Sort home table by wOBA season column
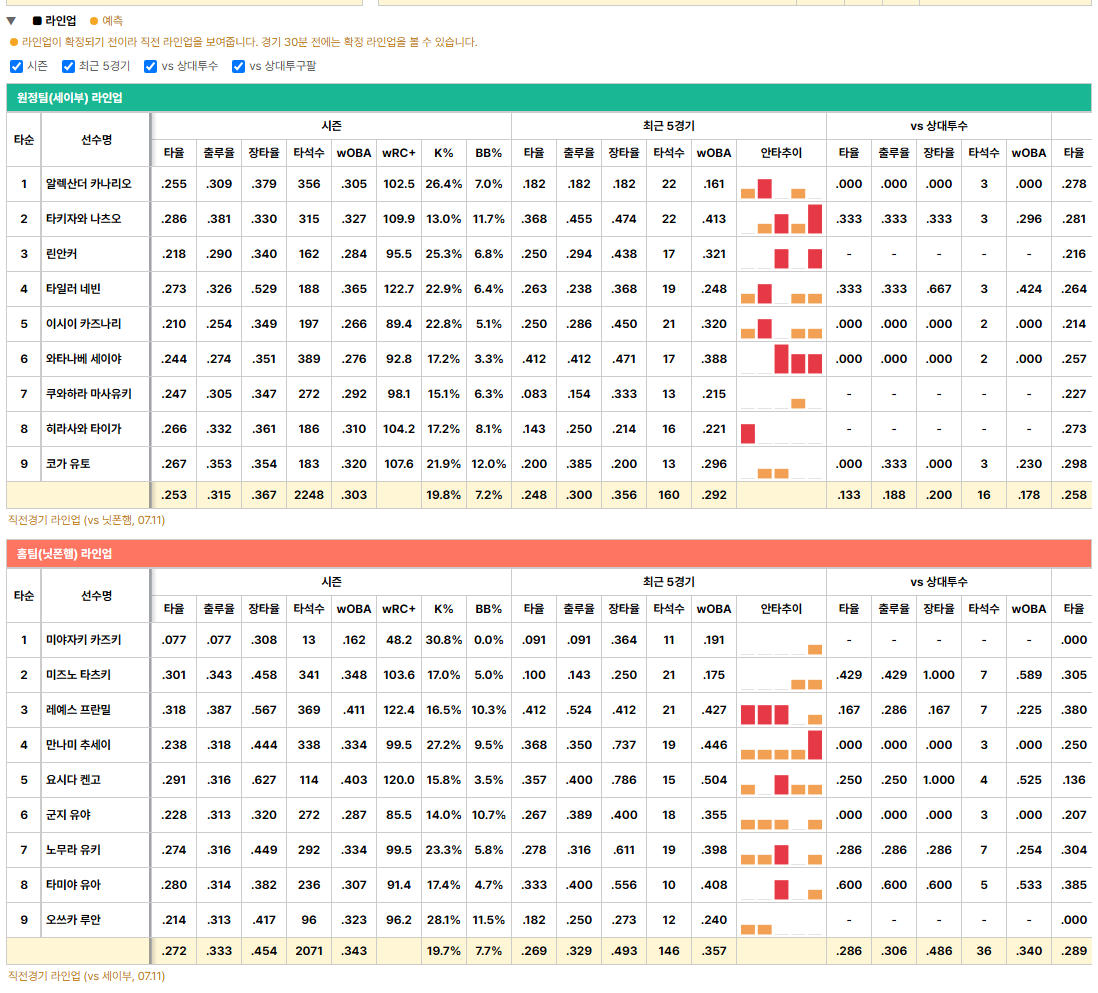Image resolution: width=1098 pixels, height=993 pixels. click(x=354, y=609)
